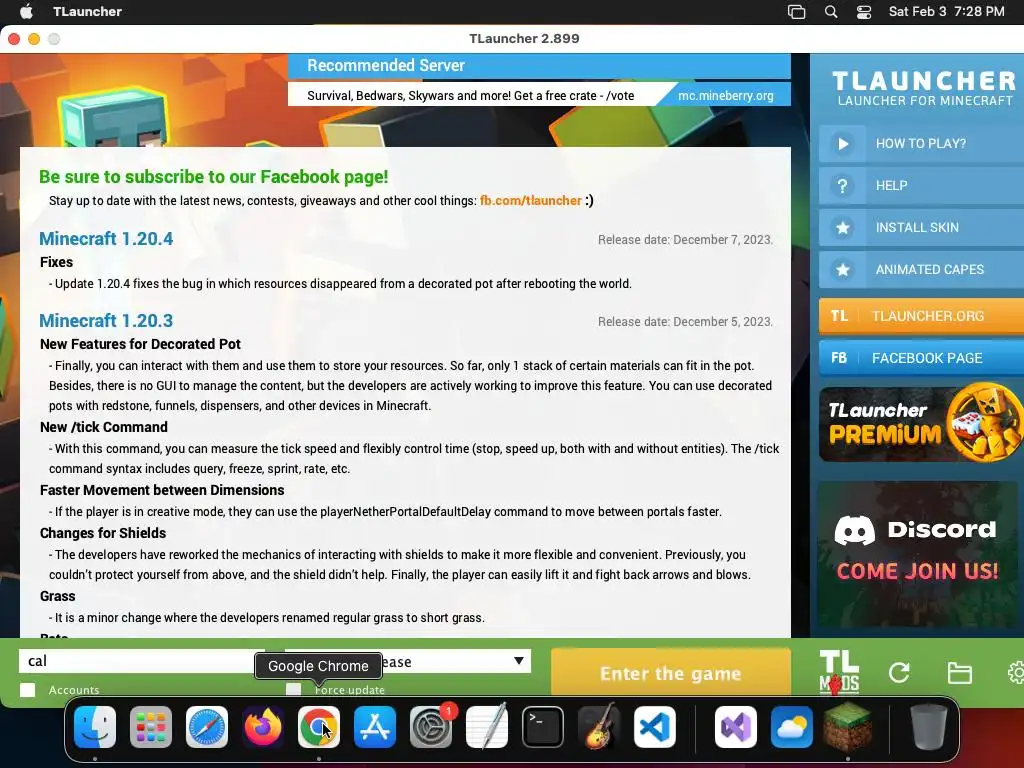This screenshot has height=768, width=1024.
Task: Open GarageBand guitar icon in dock
Action: pos(599,727)
